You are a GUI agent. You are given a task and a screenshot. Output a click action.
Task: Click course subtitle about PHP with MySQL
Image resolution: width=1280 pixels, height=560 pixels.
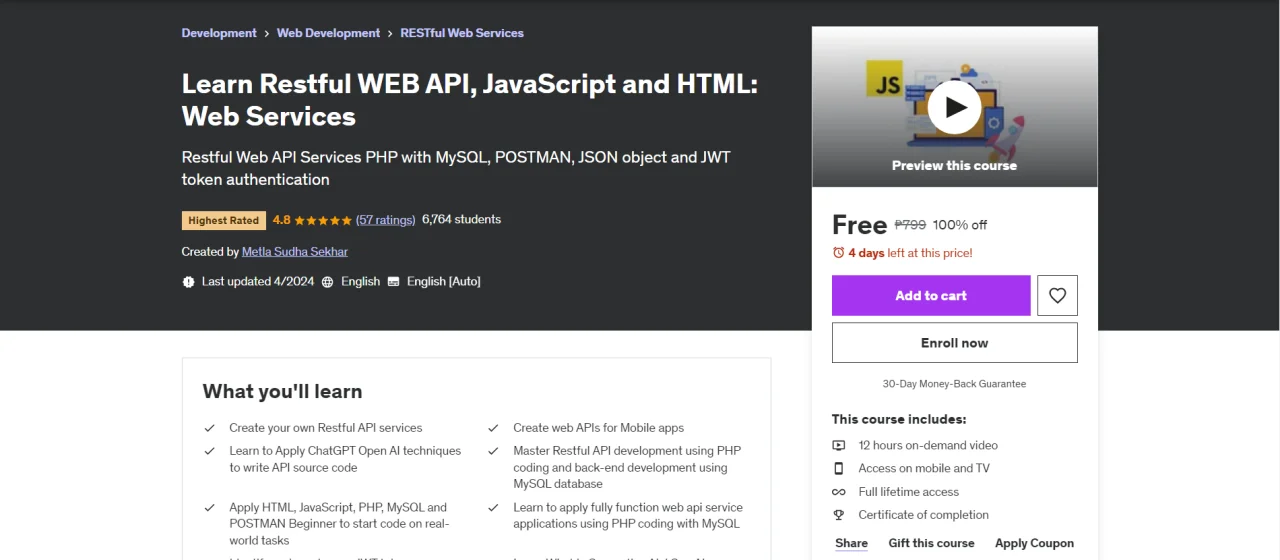pos(456,168)
